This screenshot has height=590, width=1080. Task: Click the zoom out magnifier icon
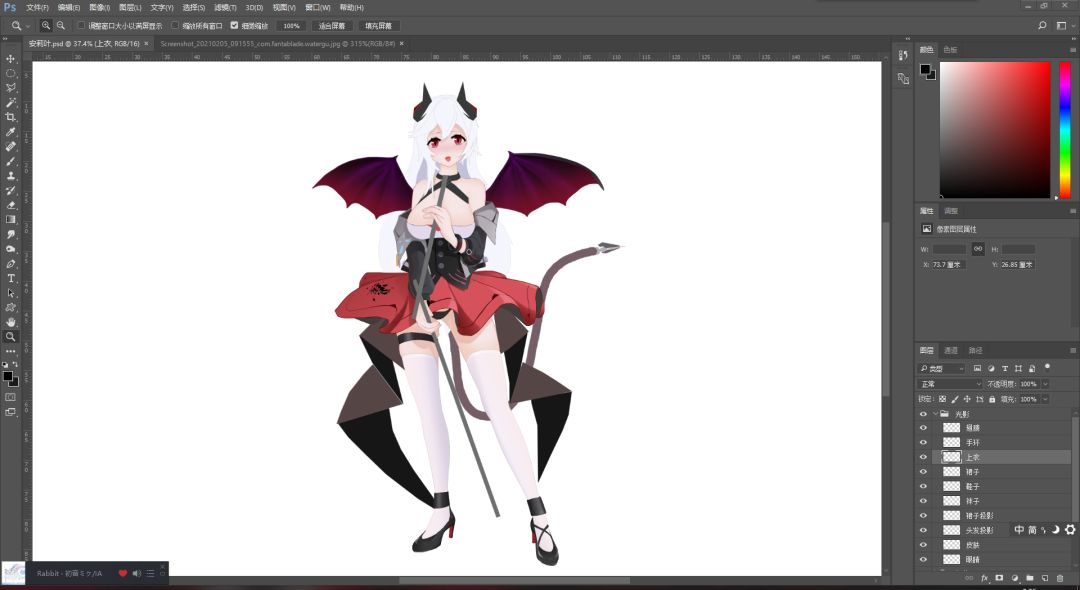[61, 25]
